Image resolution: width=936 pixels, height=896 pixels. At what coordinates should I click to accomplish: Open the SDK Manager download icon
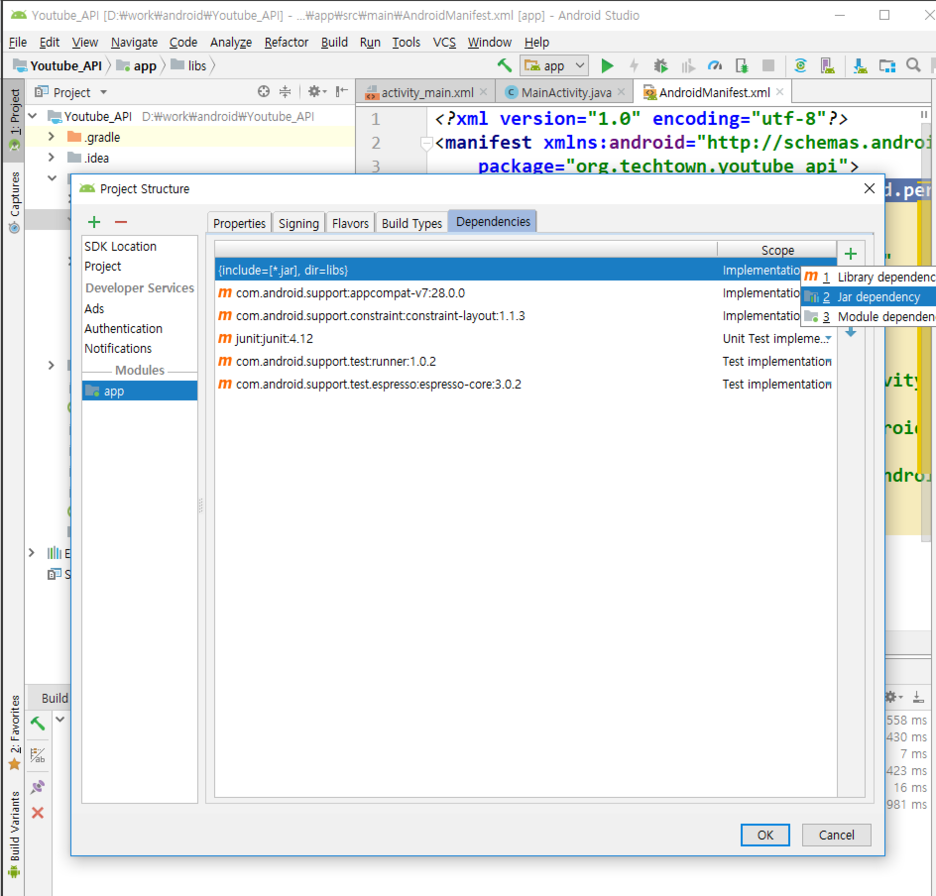point(860,66)
